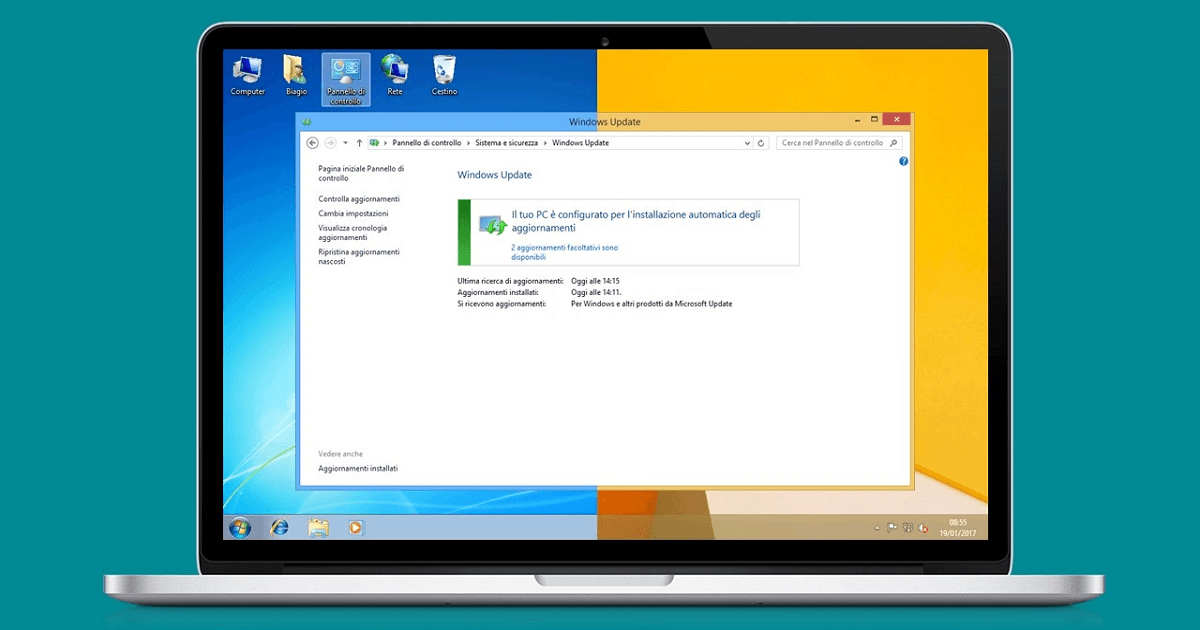This screenshot has height=630, width=1200.
Task: Click the Windows Start orb
Action: 240,527
